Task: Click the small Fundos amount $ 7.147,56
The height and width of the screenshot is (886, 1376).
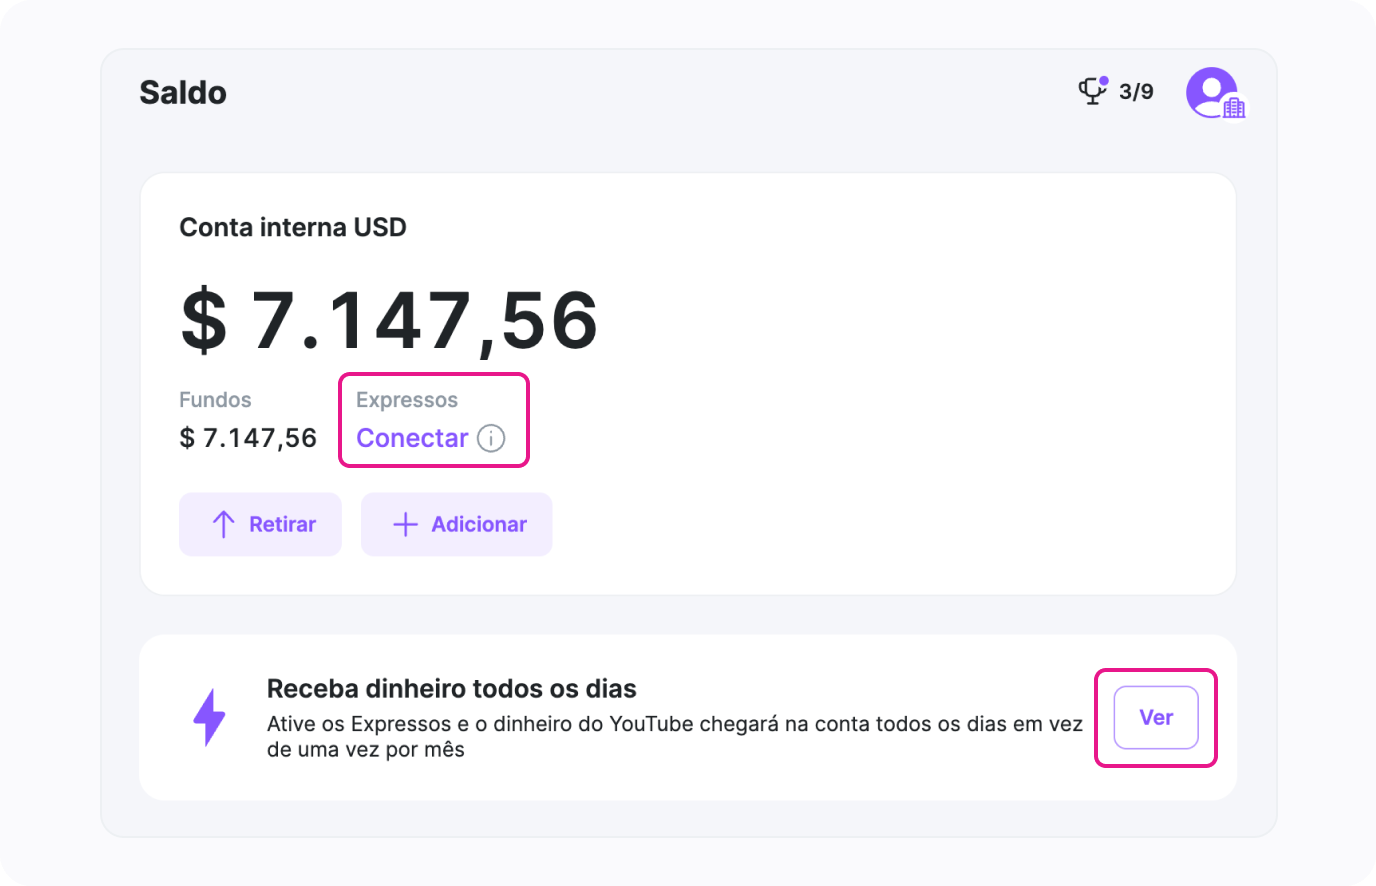Action: click(248, 438)
